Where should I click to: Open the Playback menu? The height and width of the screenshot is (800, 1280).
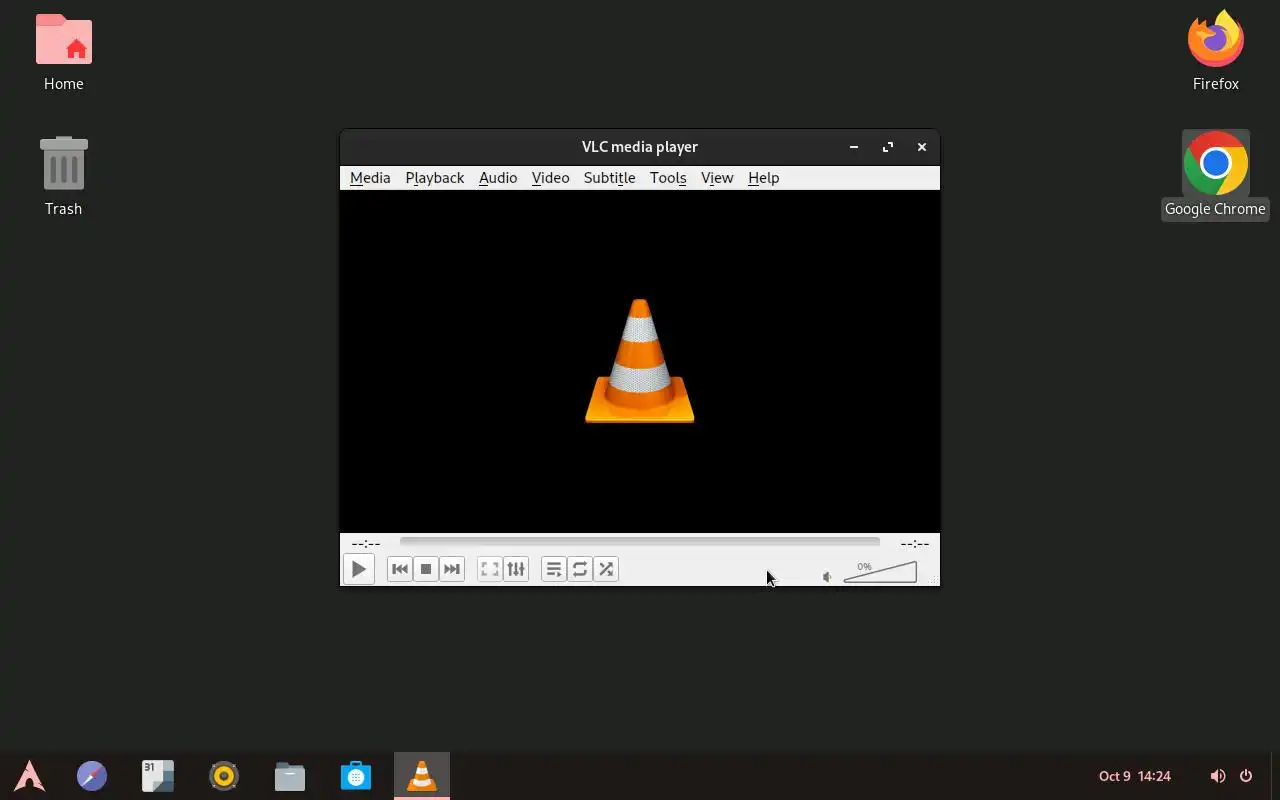[x=435, y=178]
